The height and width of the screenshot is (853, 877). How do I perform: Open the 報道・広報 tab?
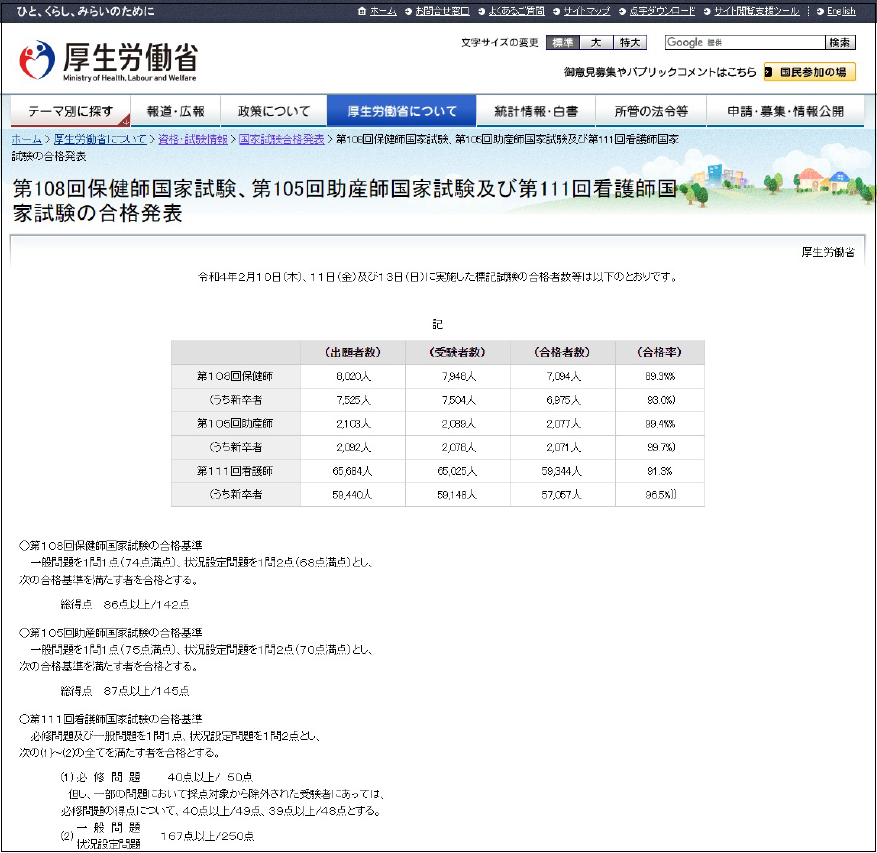175,111
